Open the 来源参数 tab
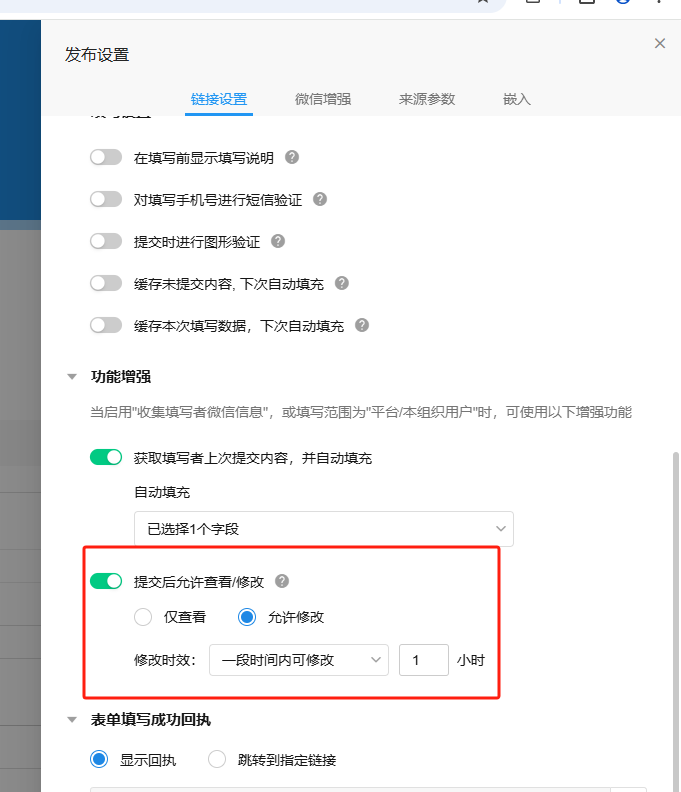681x792 pixels. (x=427, y=99)
